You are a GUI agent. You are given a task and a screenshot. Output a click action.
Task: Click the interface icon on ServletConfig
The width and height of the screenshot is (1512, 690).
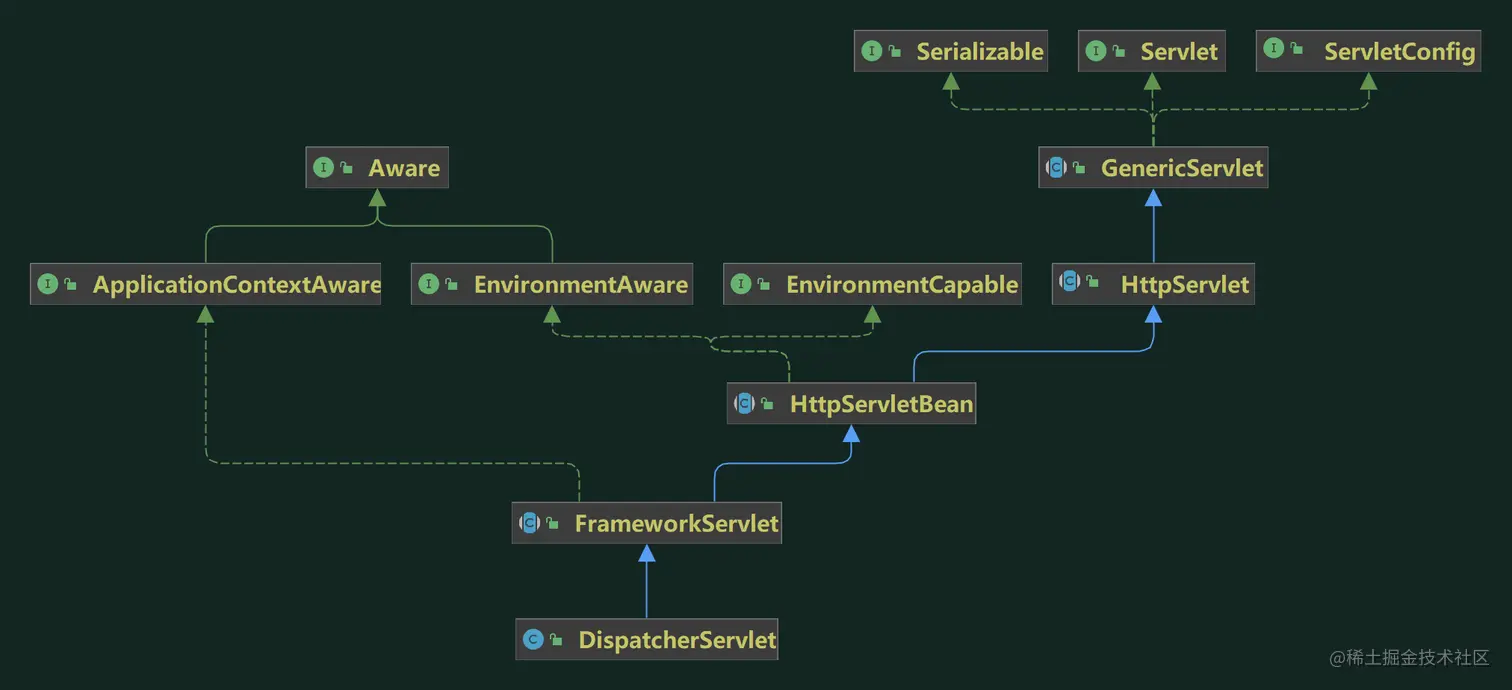click(x=1273, y=48)
